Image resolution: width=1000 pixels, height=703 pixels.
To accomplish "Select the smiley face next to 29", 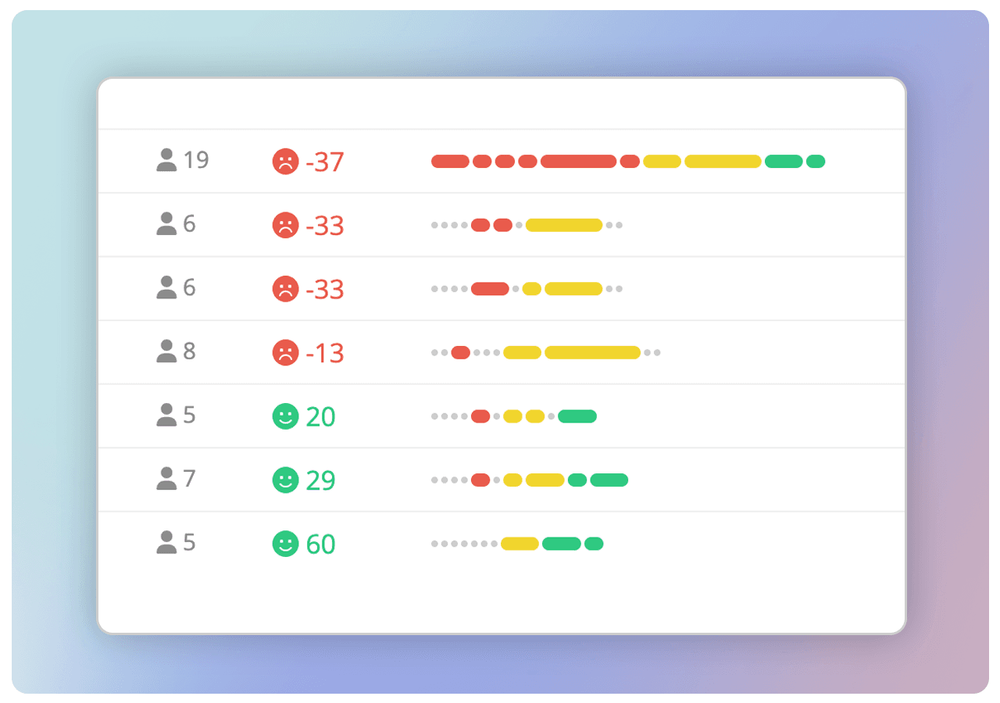I will click(285, 480).
